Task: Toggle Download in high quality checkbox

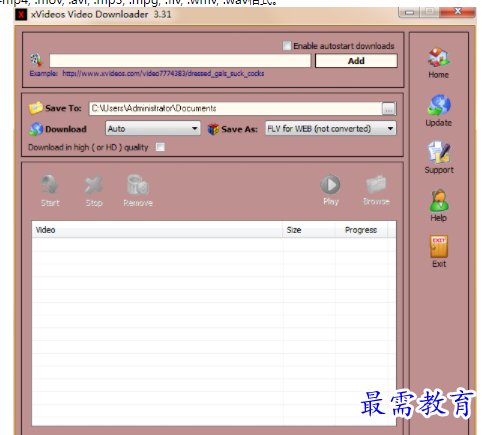Action: click(x=160, y=147)
